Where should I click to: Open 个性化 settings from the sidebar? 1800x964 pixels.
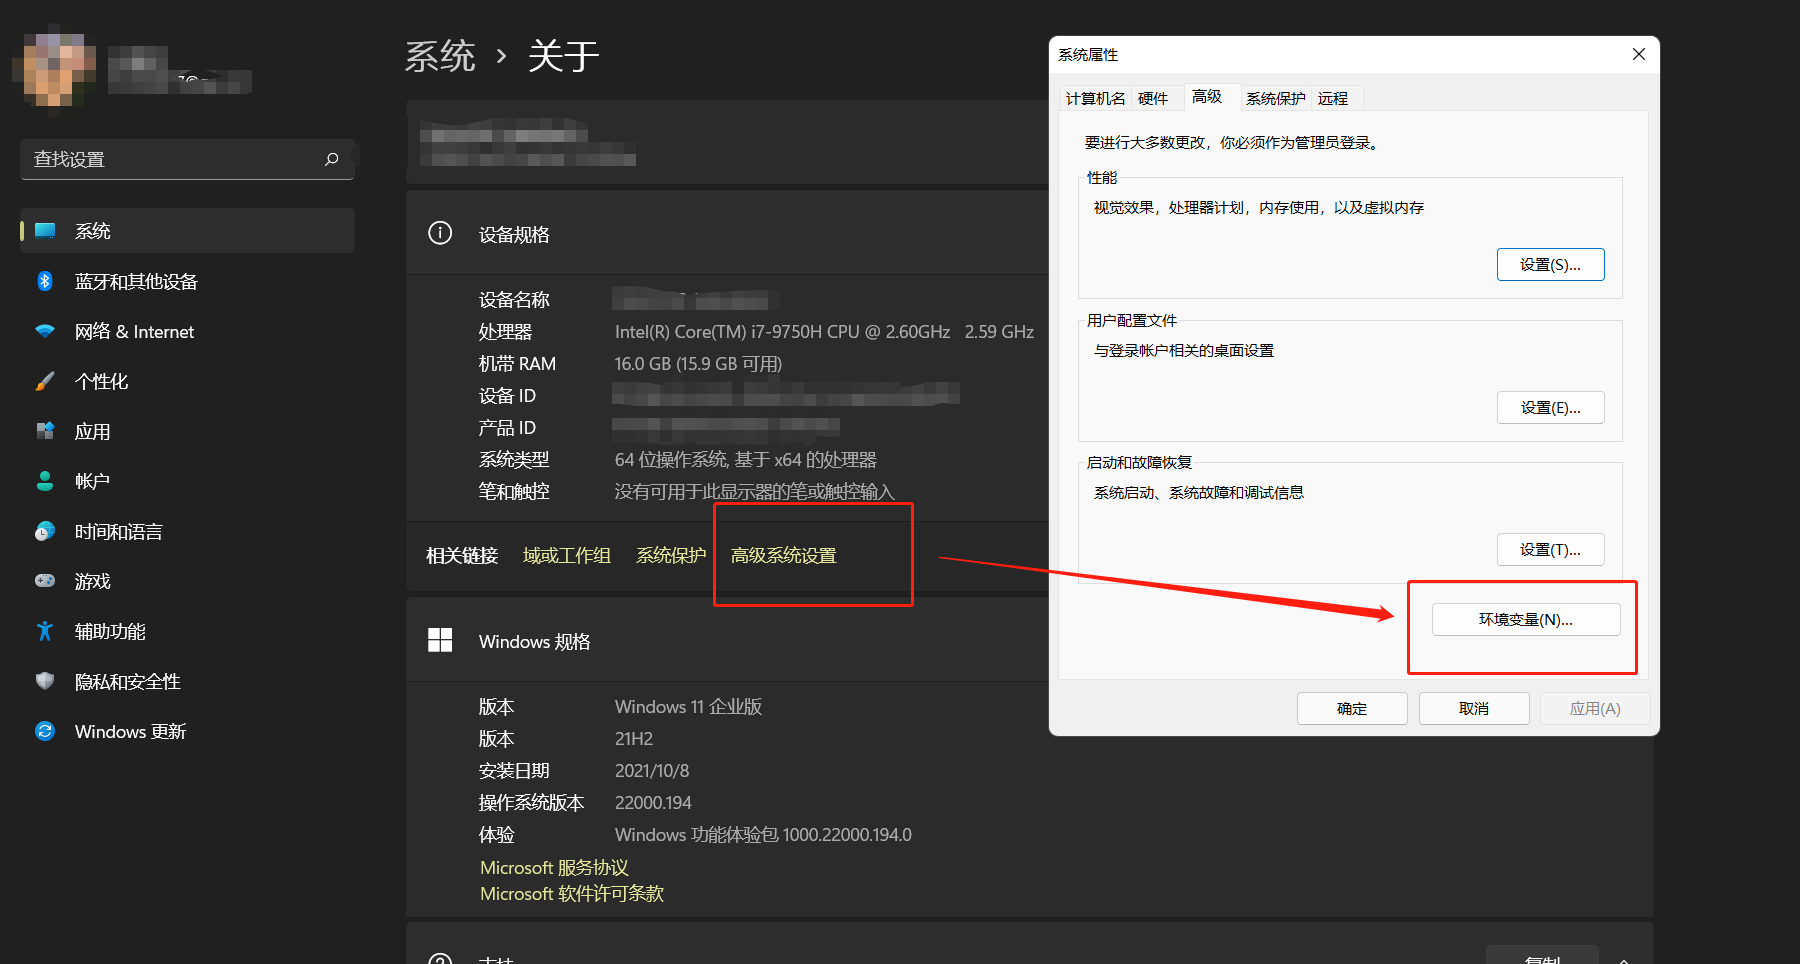(45, 381)
